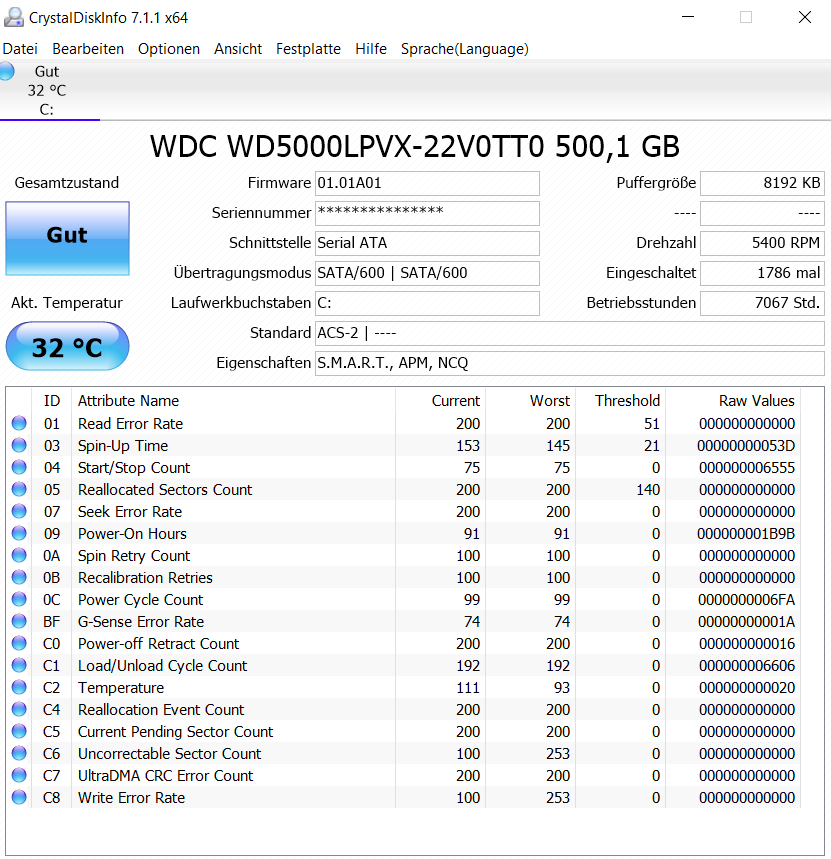Click the Seriennummer field with asterisks
Image resolution: width=831 pixels, height=859 pixels.
point(427,213)
